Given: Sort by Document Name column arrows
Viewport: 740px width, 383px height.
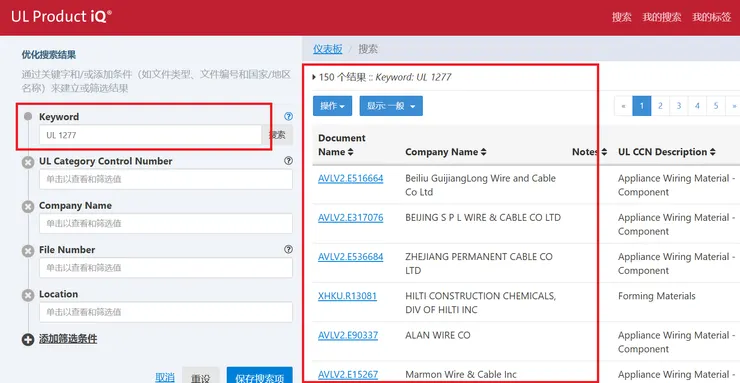Looking at the screenshot, I should [350, 152].
